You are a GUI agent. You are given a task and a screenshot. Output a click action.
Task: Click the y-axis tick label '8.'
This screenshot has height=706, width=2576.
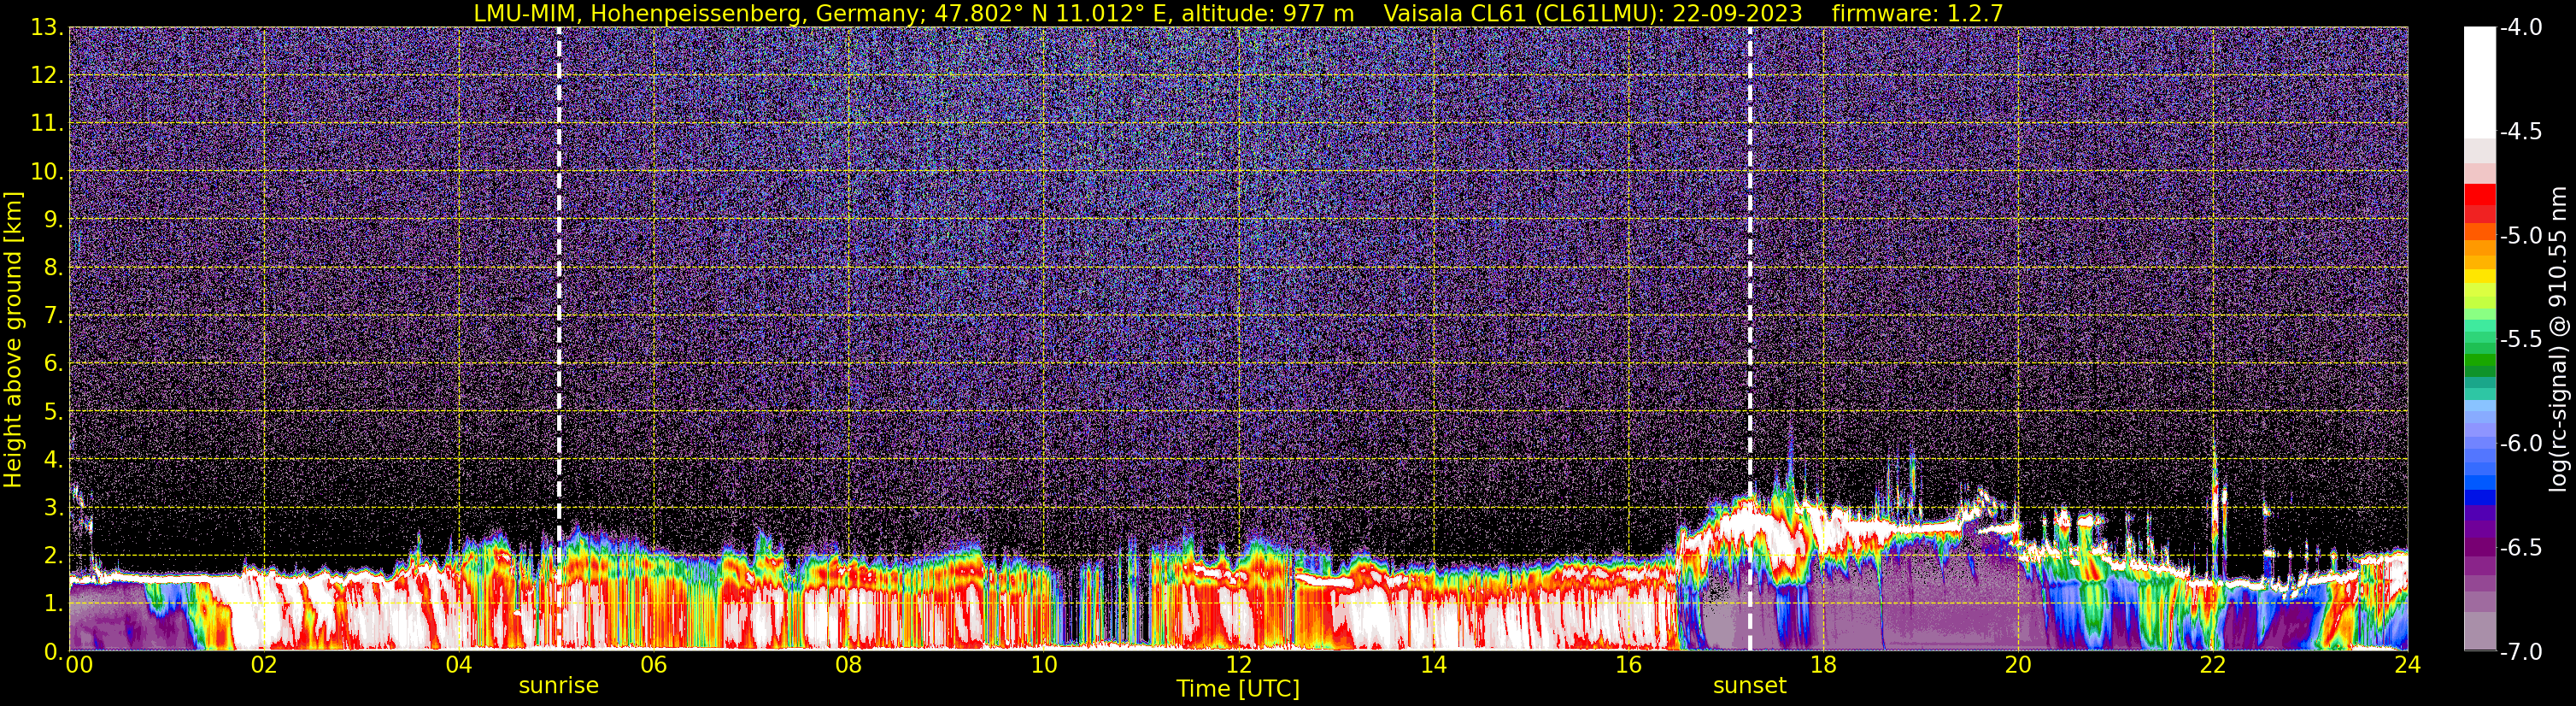pos(53,268)
